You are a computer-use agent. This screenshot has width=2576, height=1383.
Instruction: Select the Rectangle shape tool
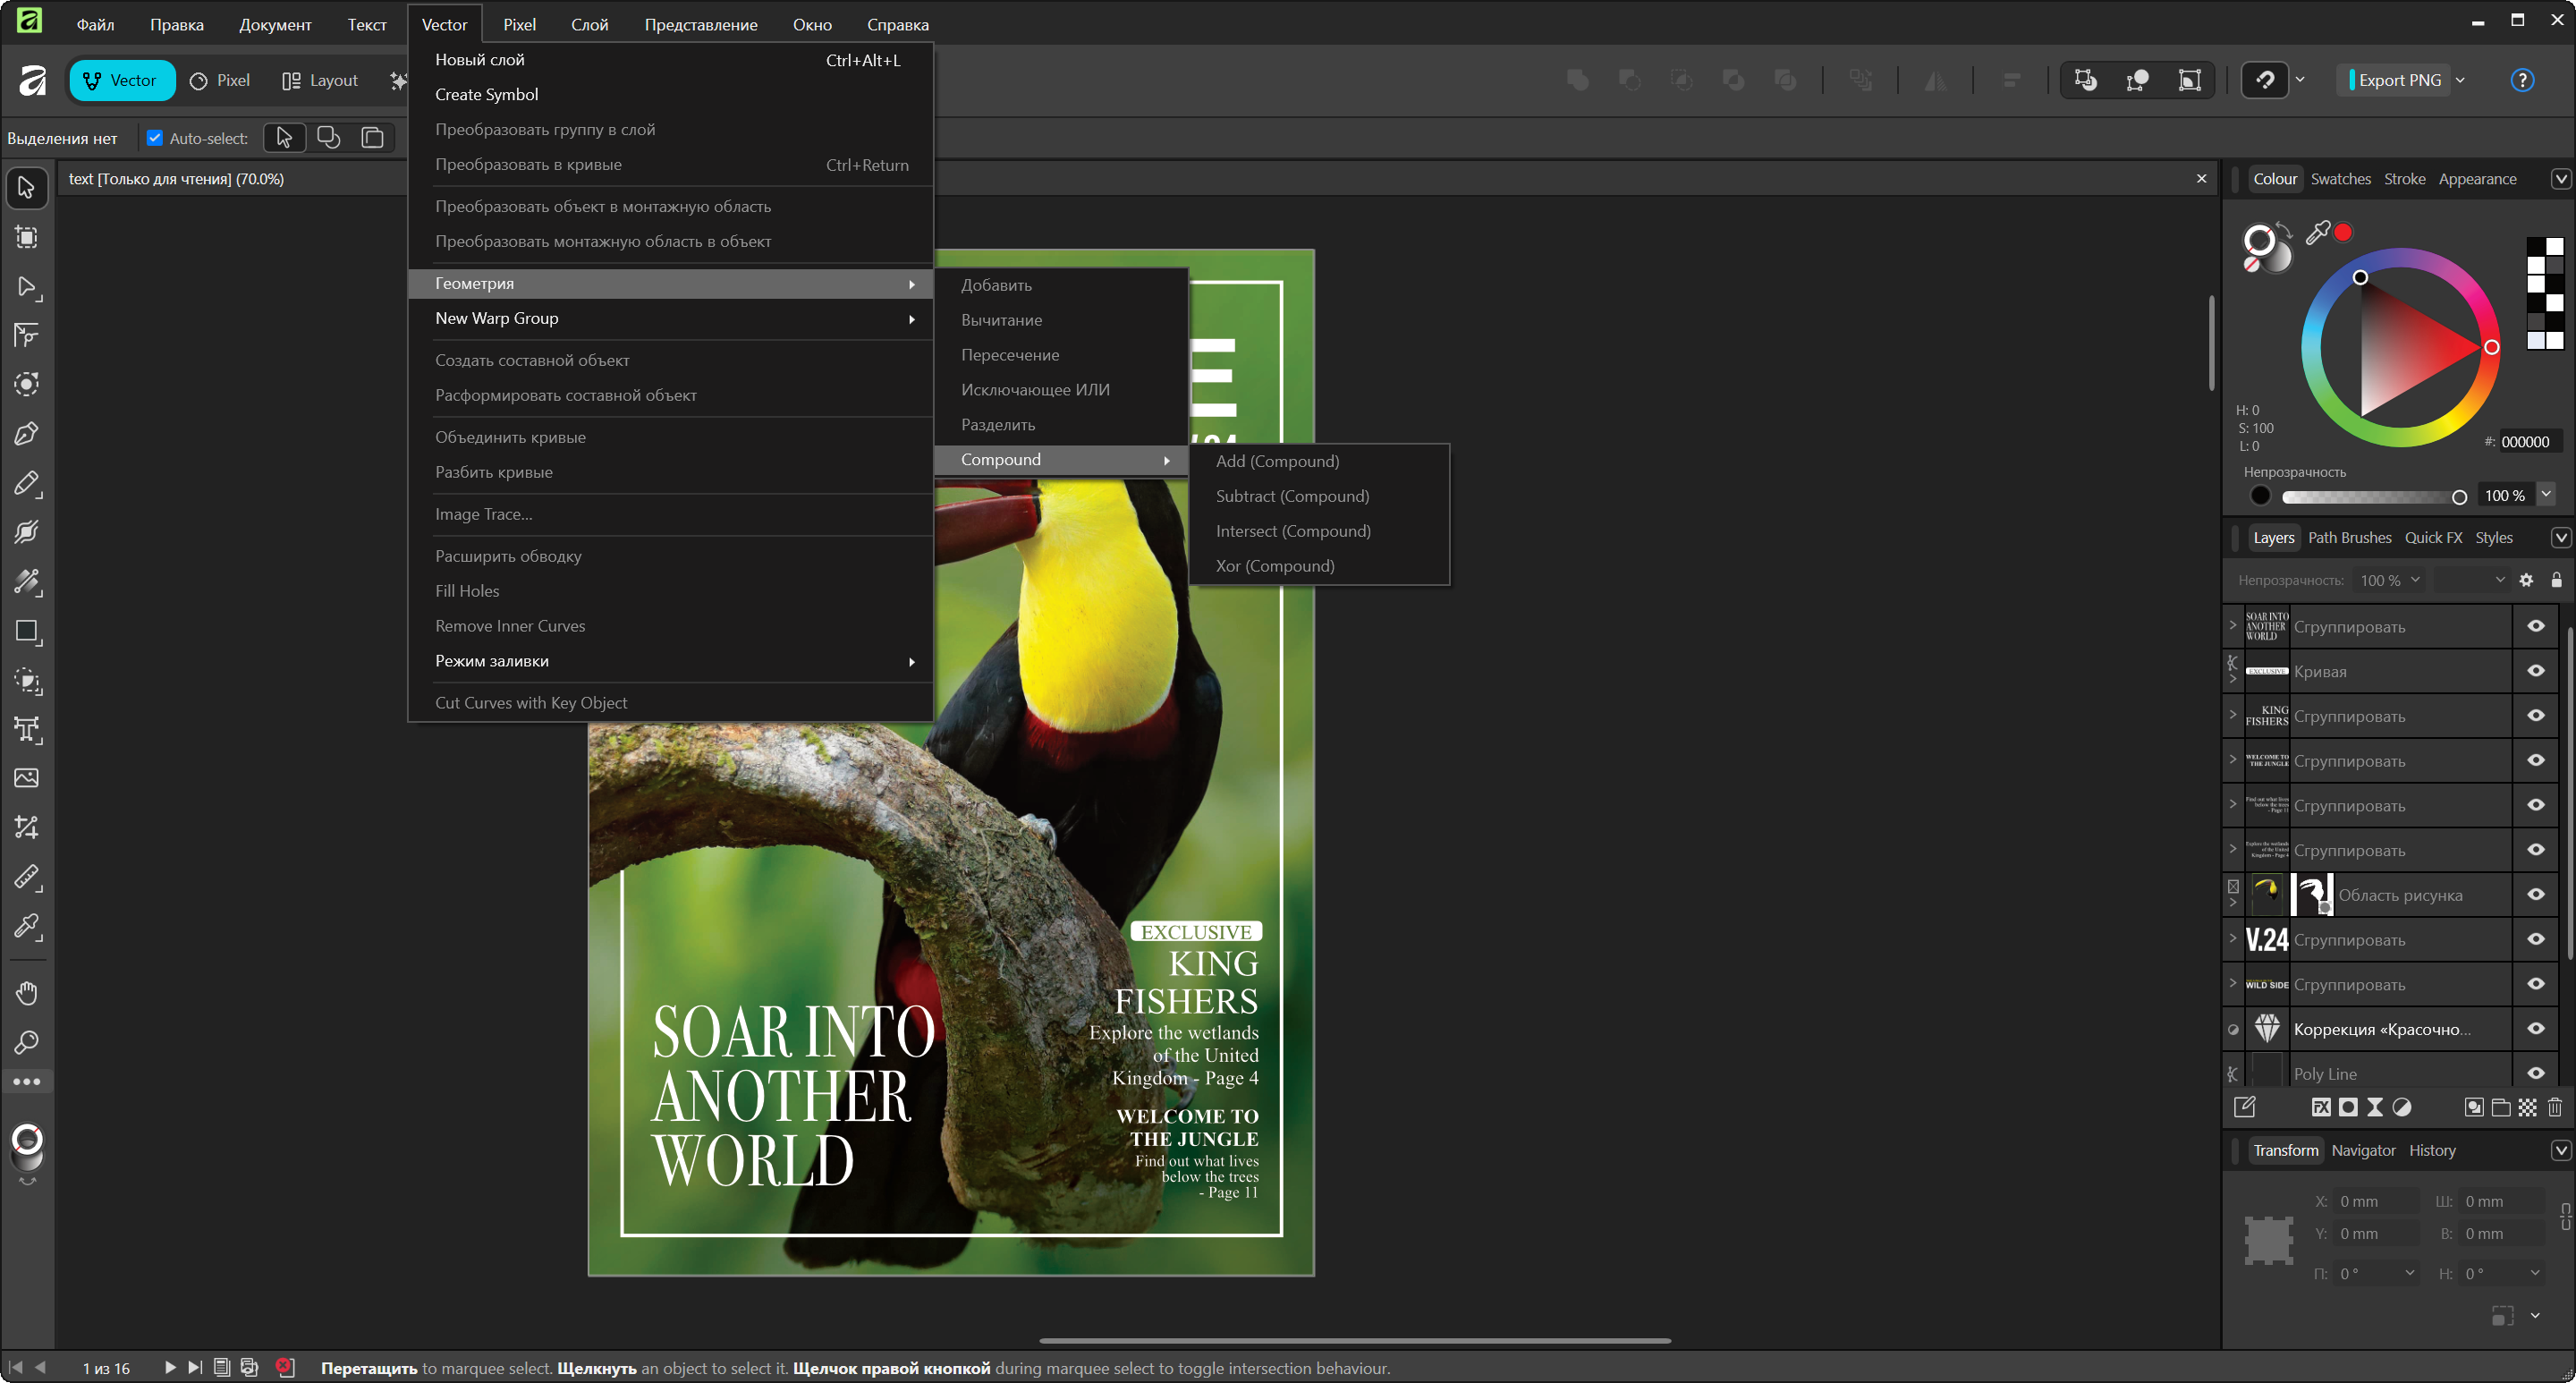click(x=27, y=631)
